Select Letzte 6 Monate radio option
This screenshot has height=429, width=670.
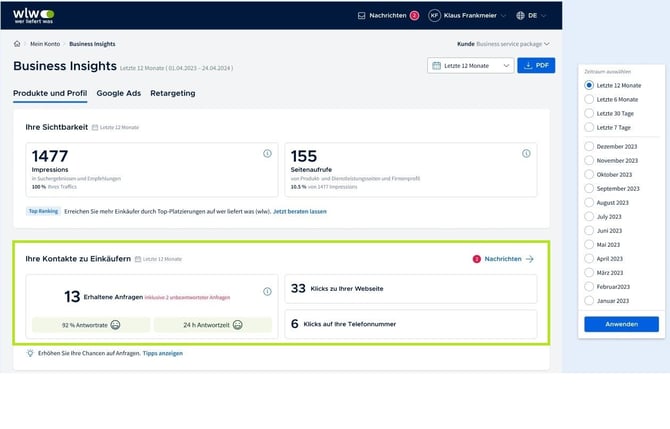(x=589, y=100)
